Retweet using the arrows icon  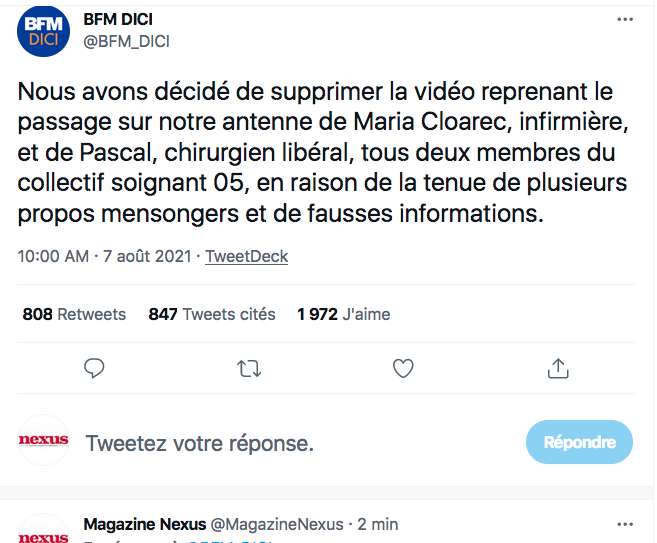tap(249, 369)
